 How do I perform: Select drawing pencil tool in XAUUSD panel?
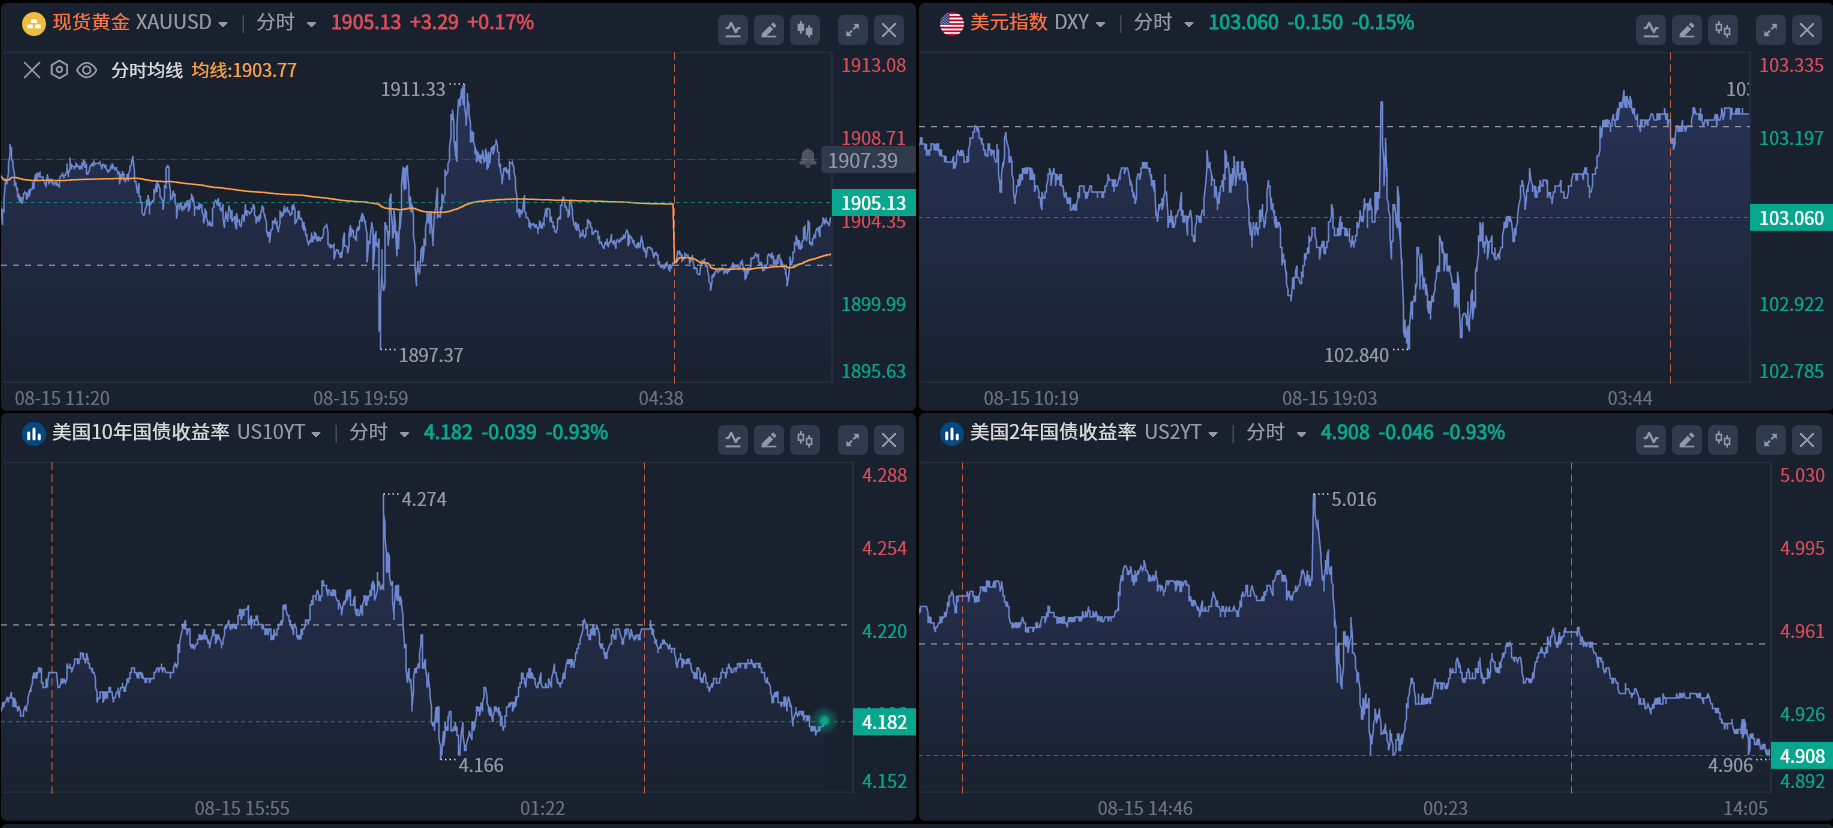pos(769,30)
